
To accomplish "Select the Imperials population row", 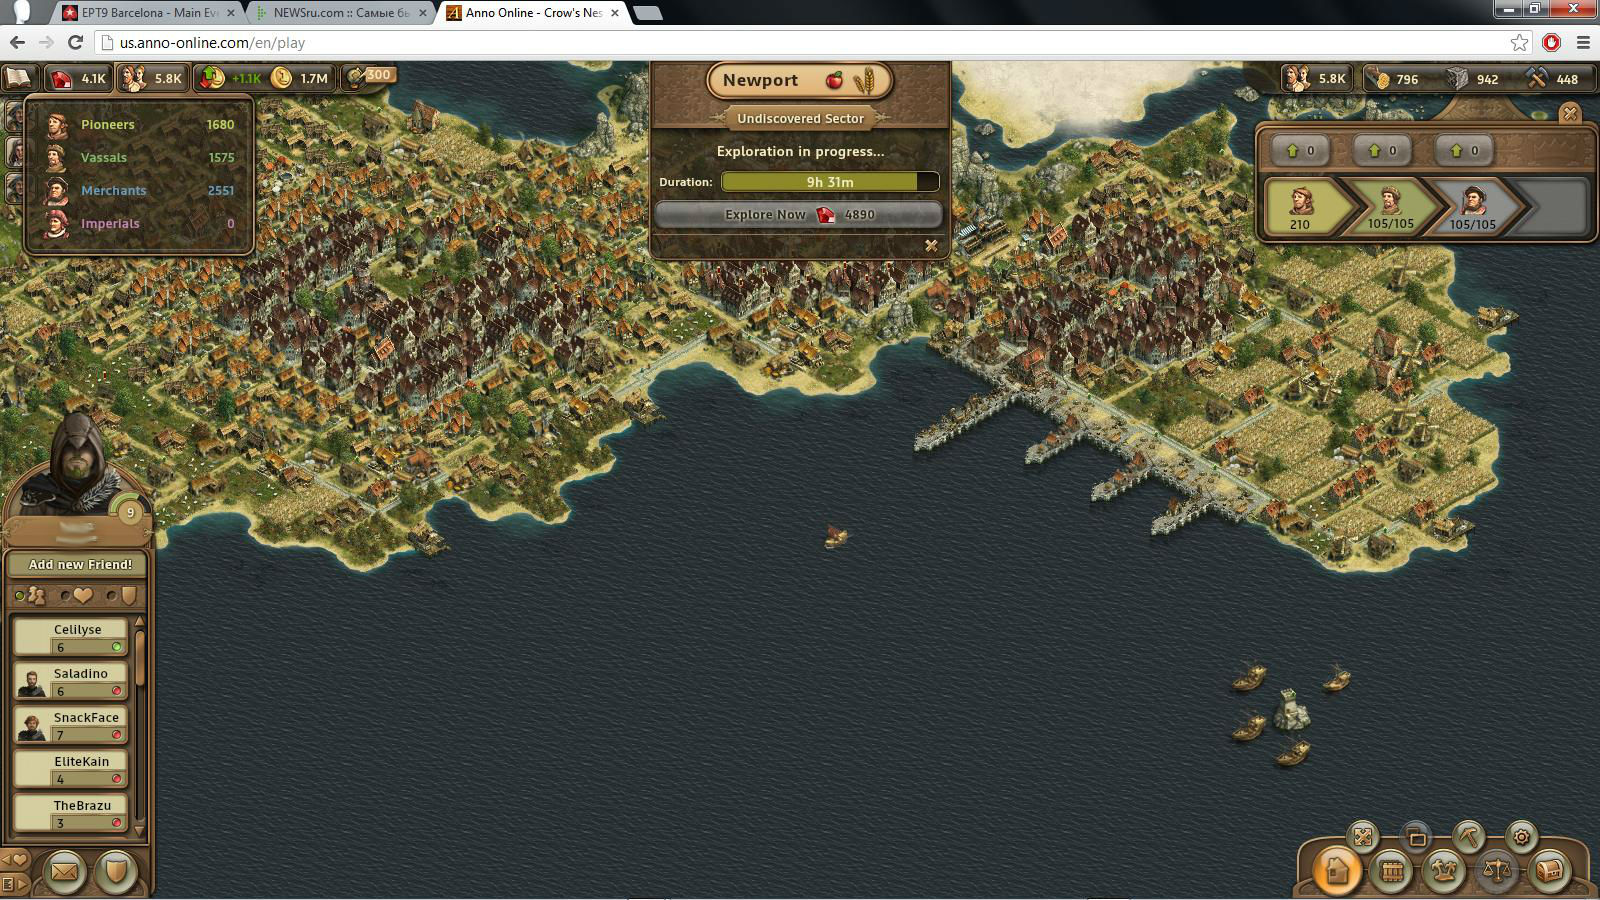I will coord(139,224).
